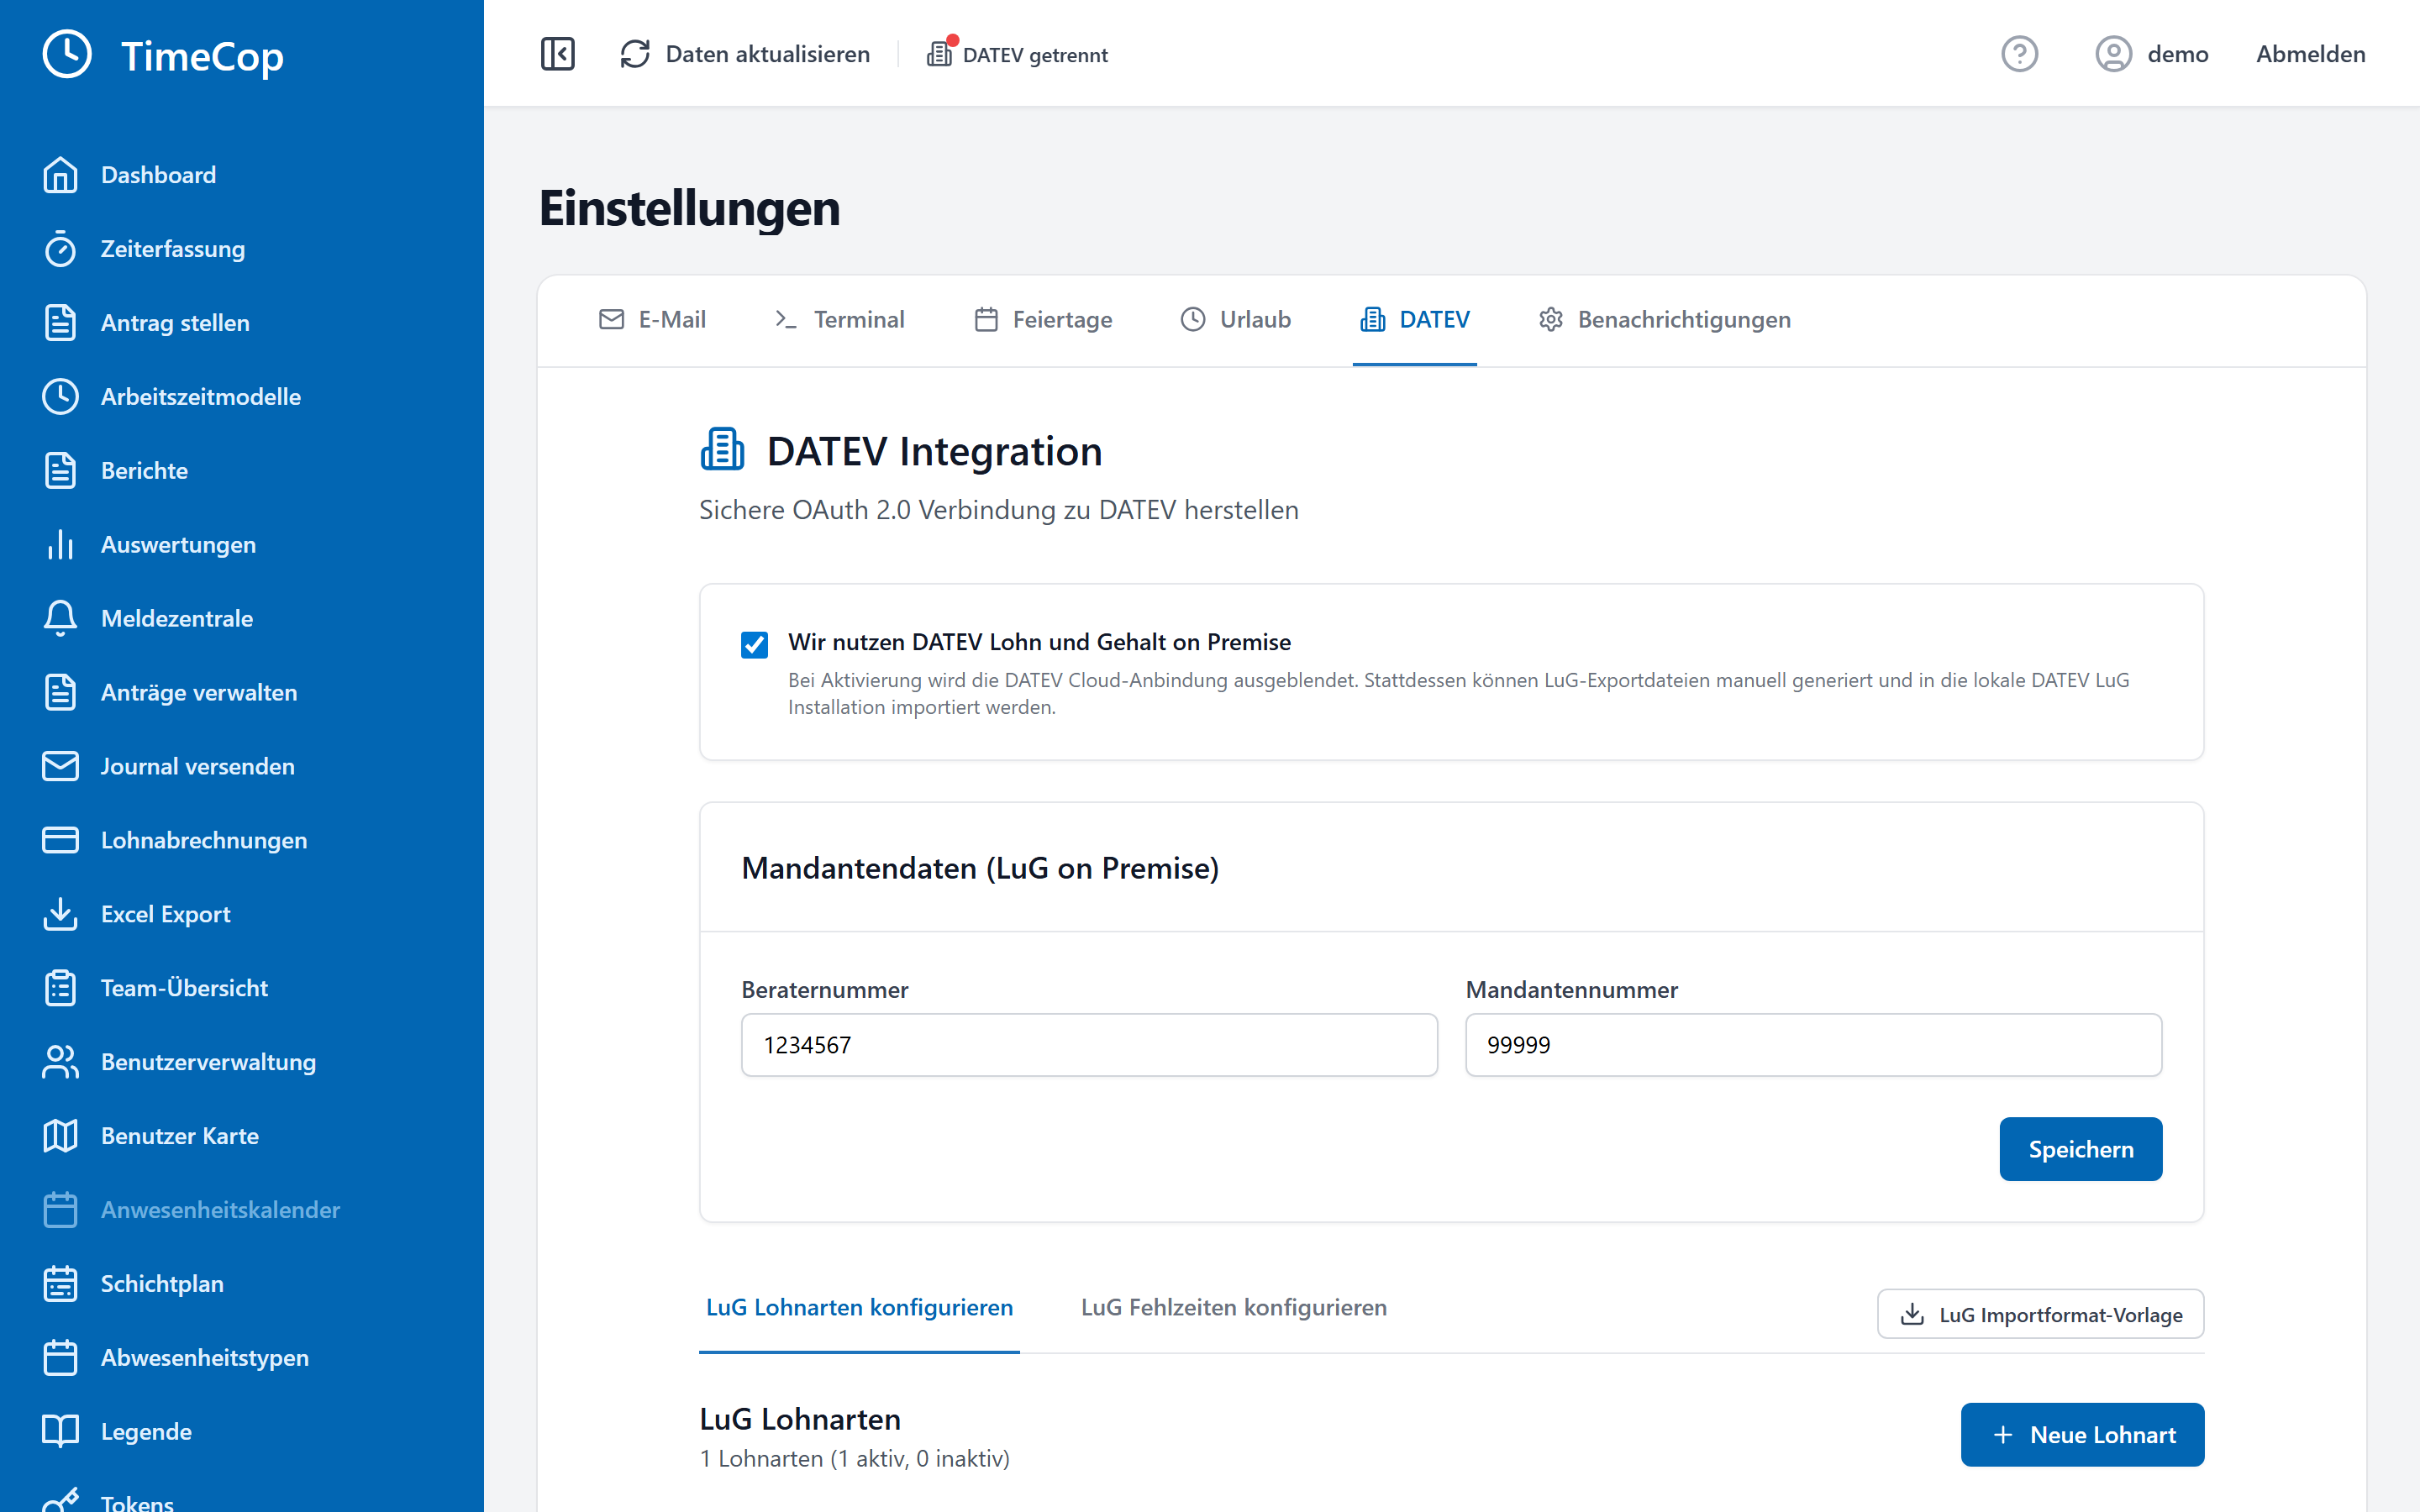Open the Benachrichtigungen settings tab
This screenshot has width=2420, height=1512.
(1664, 319)
